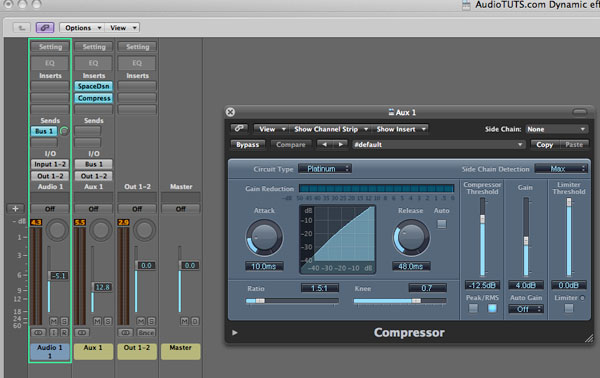Click the Aux 1 pan knob
The height and width of the screenshot is (378, 600).
101,230
